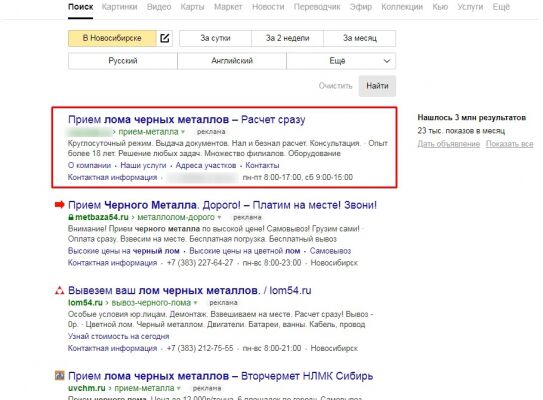The width and height of the screenshot is (543, 400).
Task: Expand arrow after вывоз-черного-лома
Action: tap(195, 303)
